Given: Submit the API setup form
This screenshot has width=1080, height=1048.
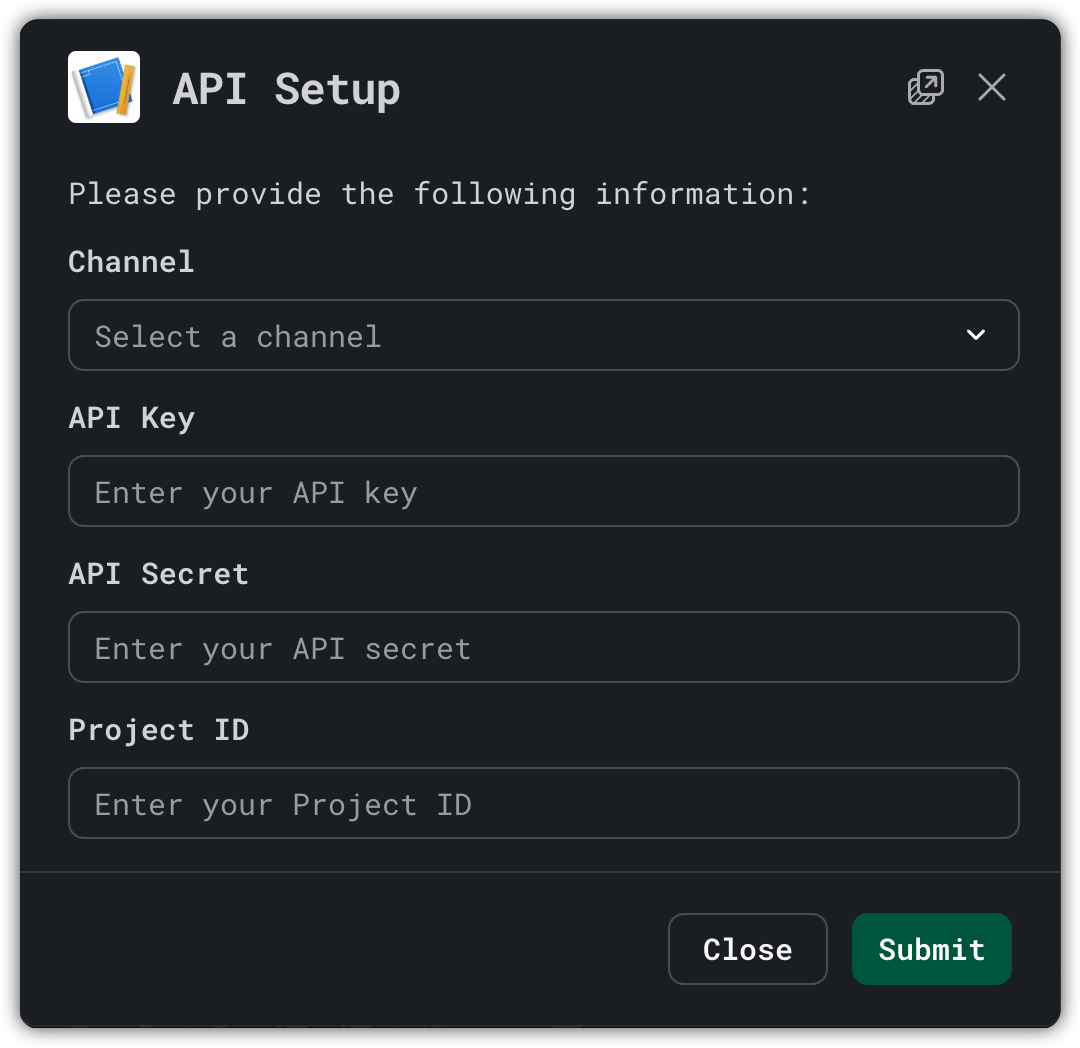Looking at the screenshot, I should [x=931, y=948].
